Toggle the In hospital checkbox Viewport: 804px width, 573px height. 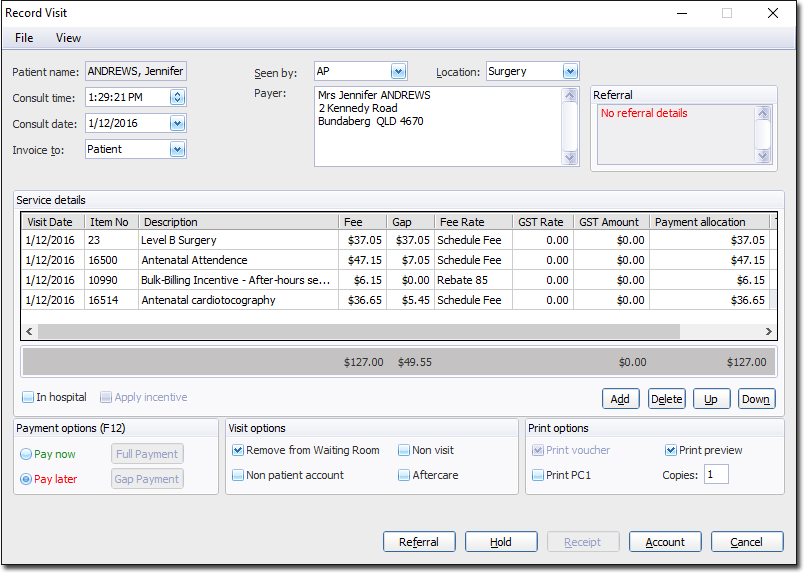tap(29, 398)
